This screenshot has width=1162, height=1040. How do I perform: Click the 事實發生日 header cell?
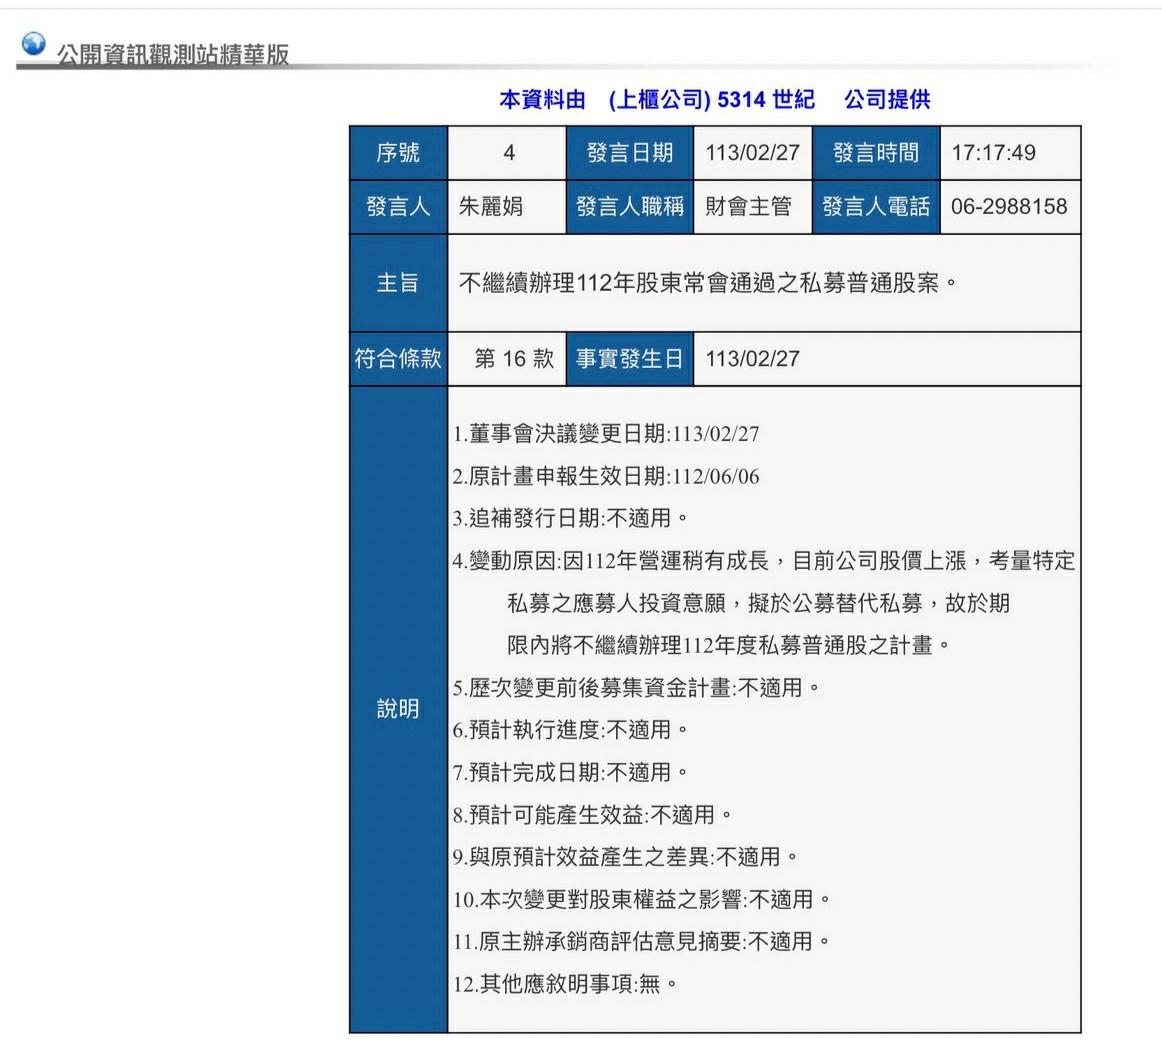(x=630, y=359)
